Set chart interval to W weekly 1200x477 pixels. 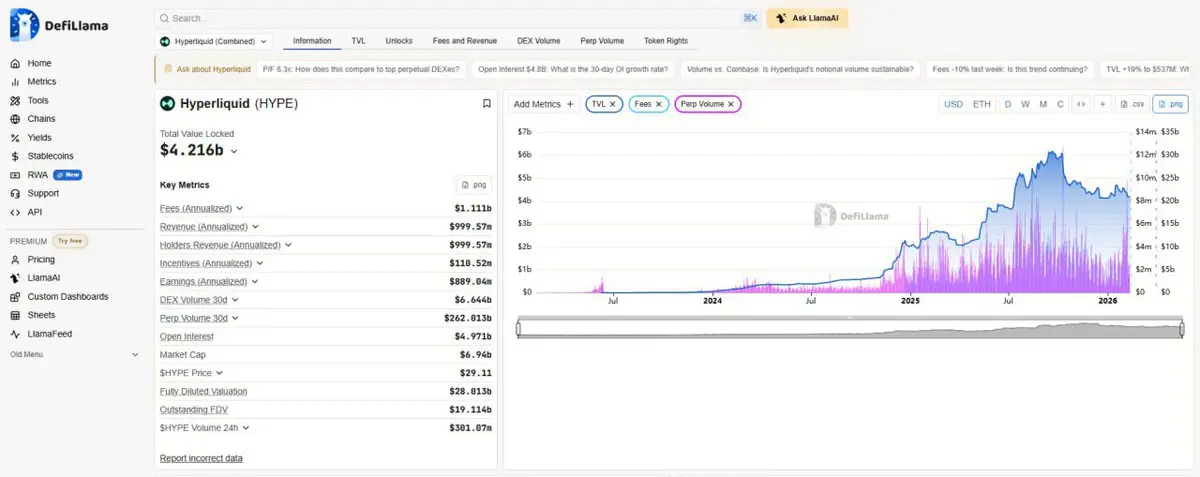click(x=1026, y=104)
